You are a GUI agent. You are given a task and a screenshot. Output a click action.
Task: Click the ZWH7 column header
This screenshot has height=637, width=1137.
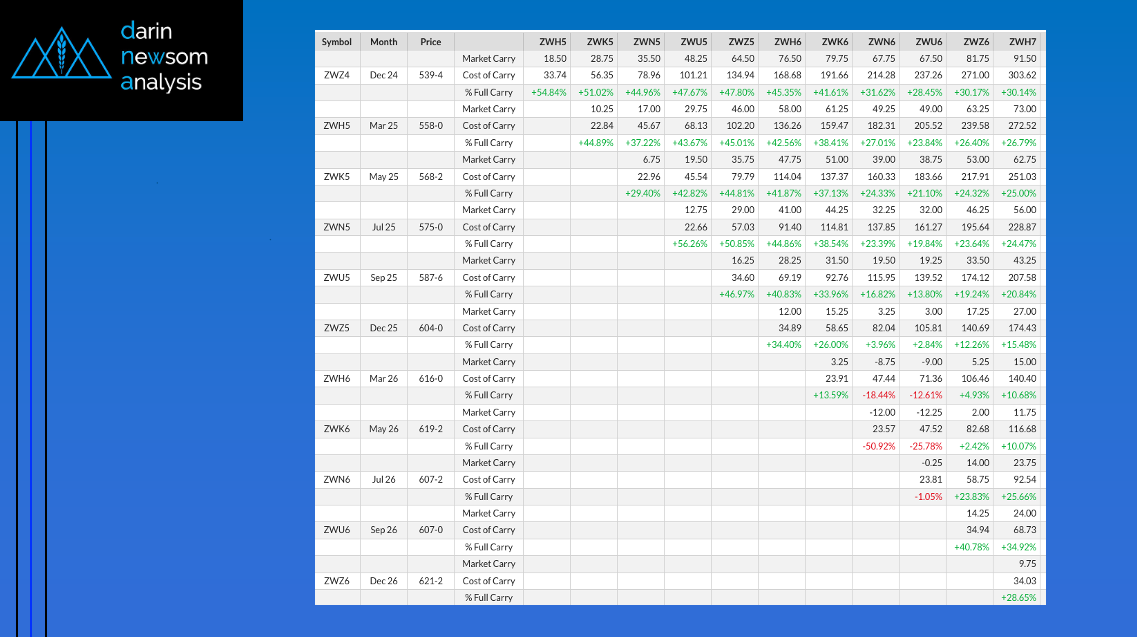(x=1022, y=42)
